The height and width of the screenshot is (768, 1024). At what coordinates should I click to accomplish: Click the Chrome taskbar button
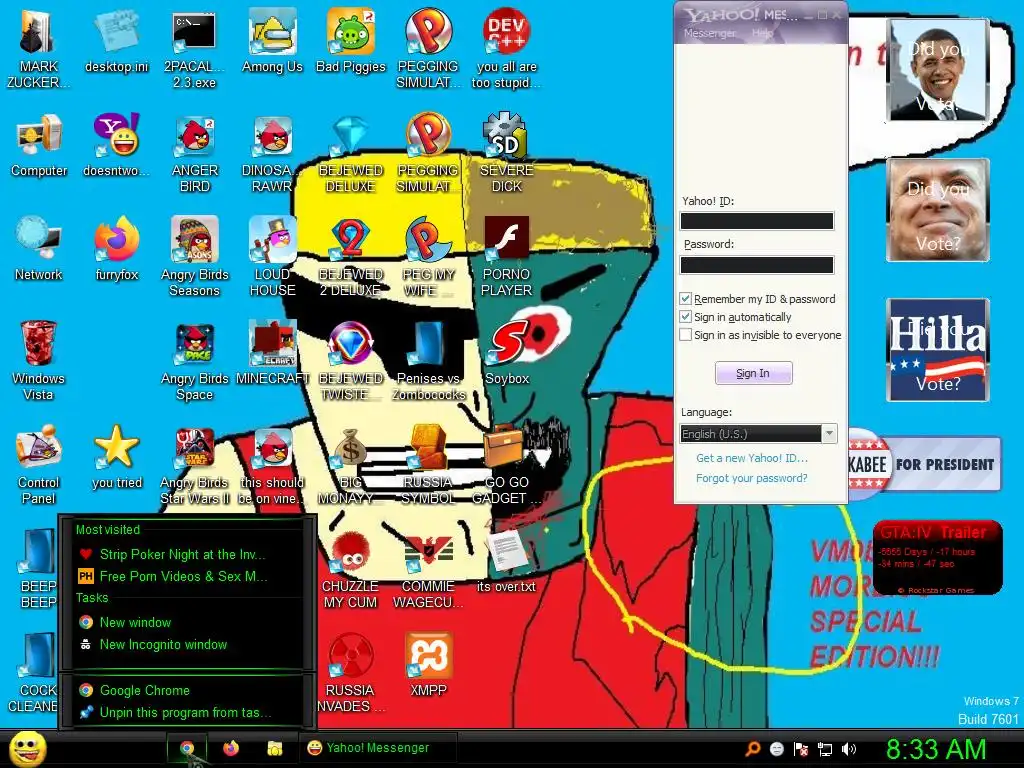coord(187,748)
